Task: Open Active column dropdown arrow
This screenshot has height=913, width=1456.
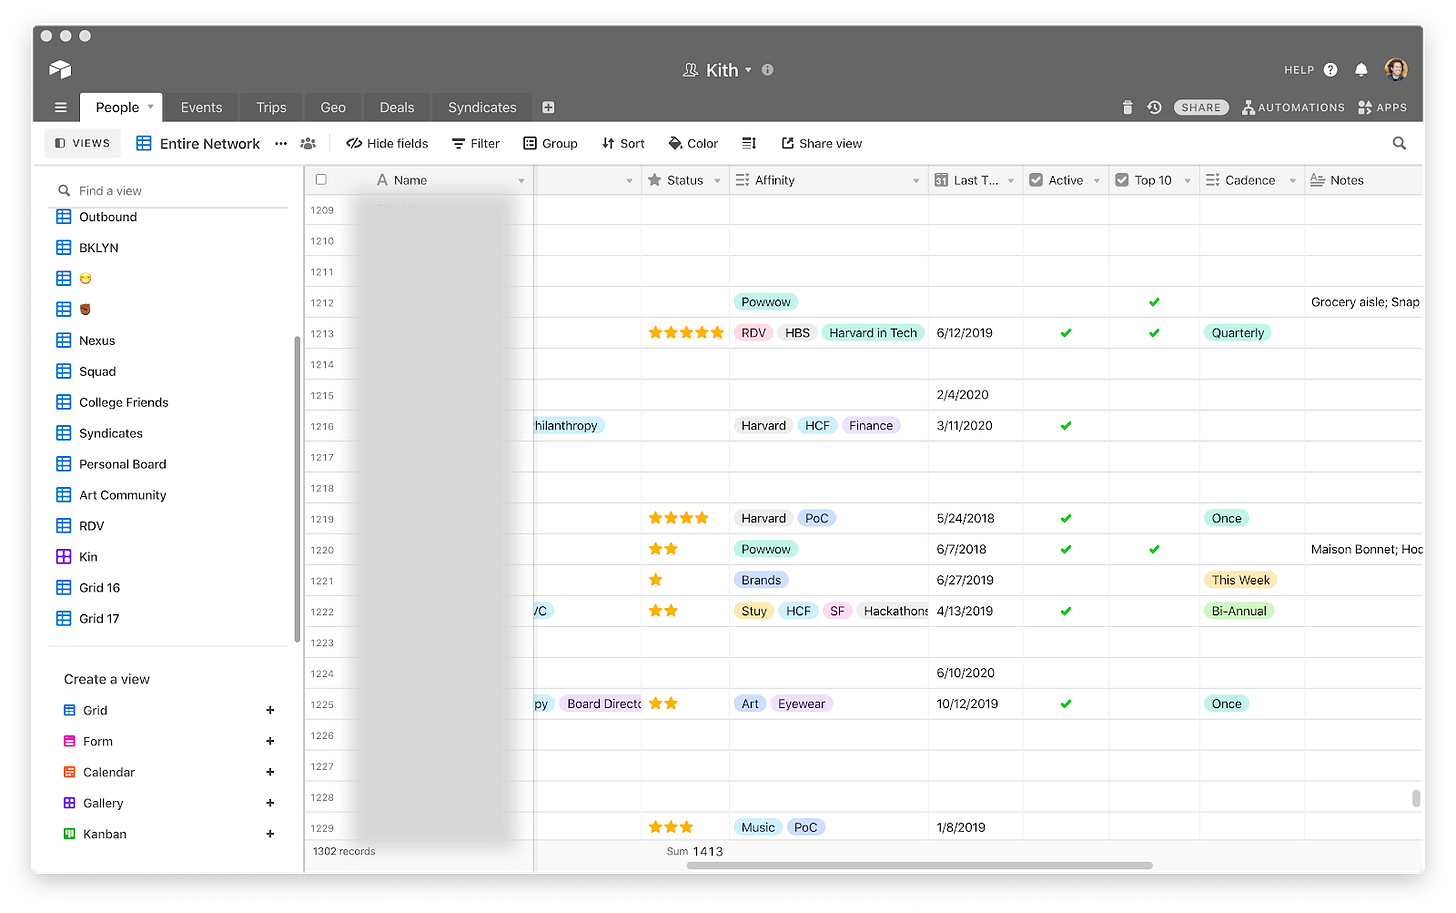Action: point(1097,181)
